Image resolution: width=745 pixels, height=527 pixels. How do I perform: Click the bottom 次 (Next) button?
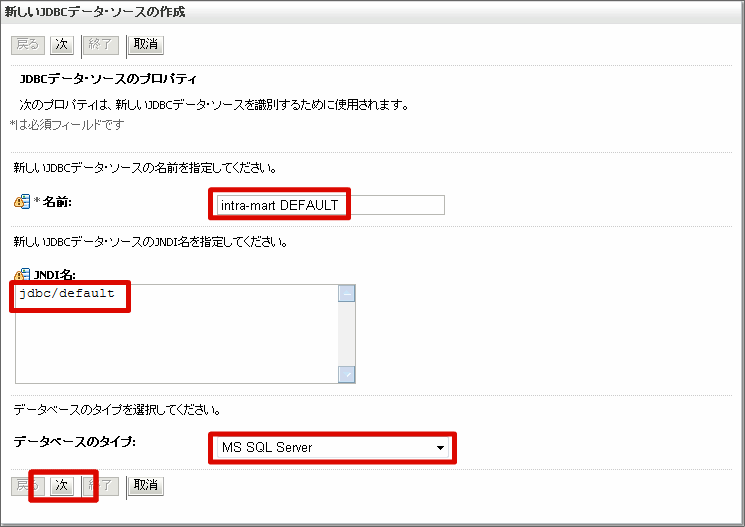click(x=62, y=486)
